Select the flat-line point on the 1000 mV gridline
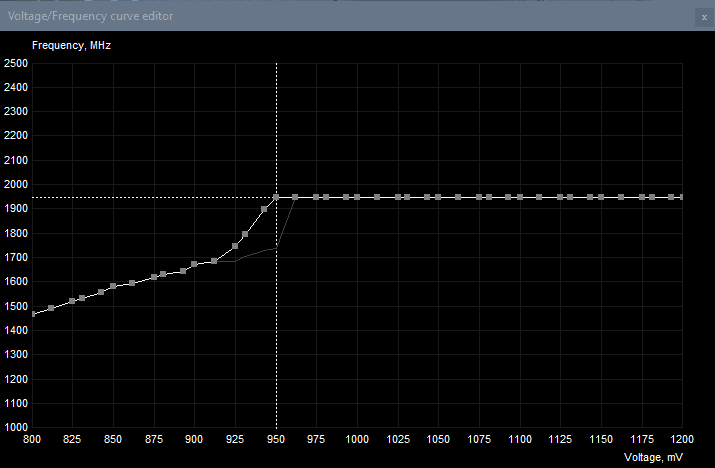Image resolution: width=715 pixels, height=468 pixels. (x=357, y=197)
